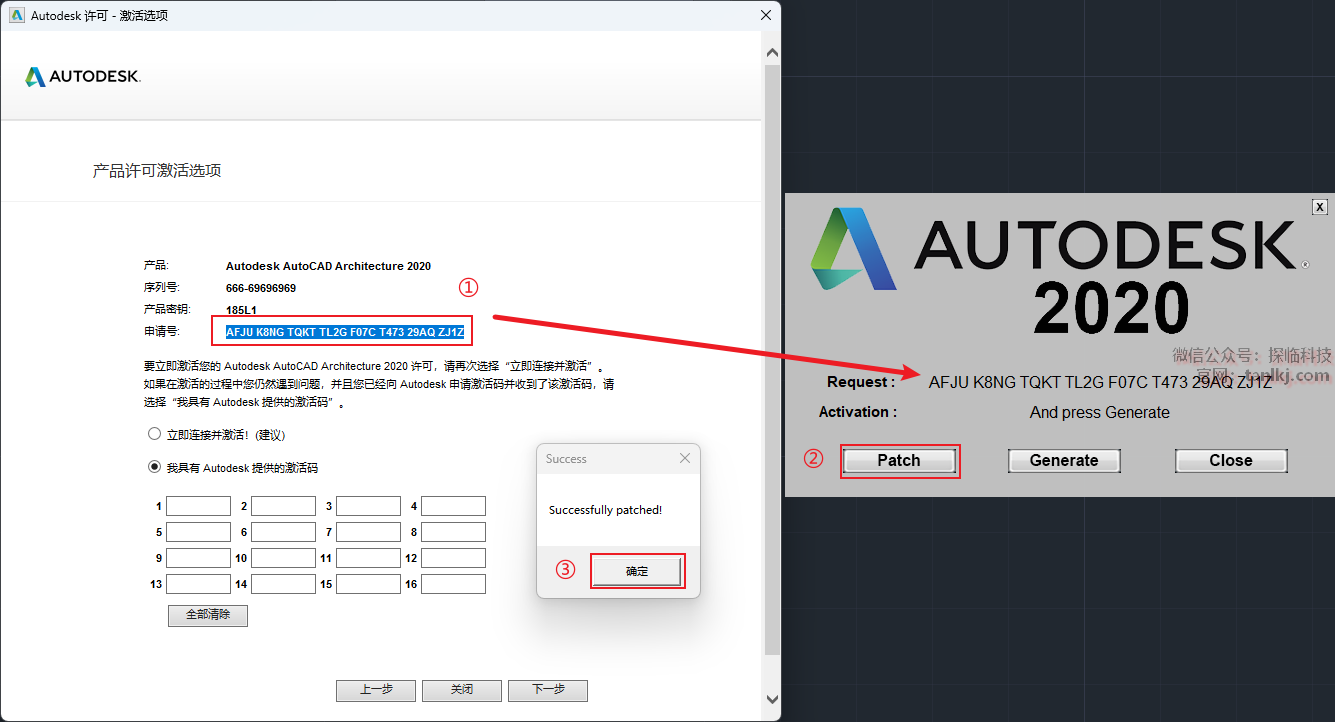Click activation code field 12
This screenshot has width=1335, height=722.
pyautogui.click(x=453, y=558)
